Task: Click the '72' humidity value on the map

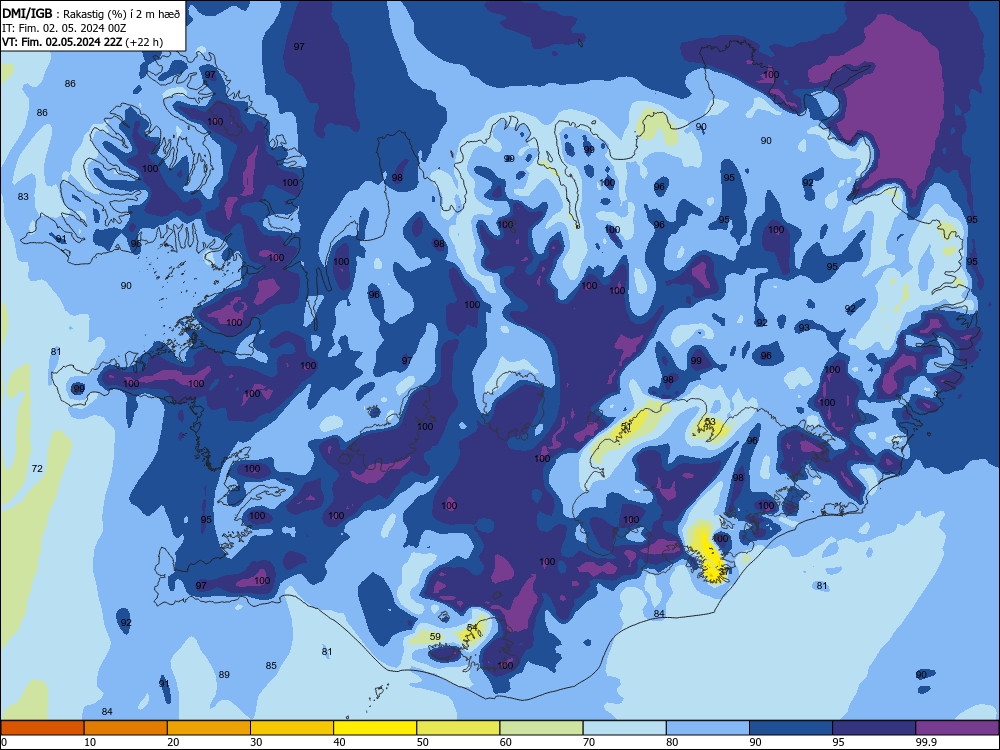Action: pos(38,468)
